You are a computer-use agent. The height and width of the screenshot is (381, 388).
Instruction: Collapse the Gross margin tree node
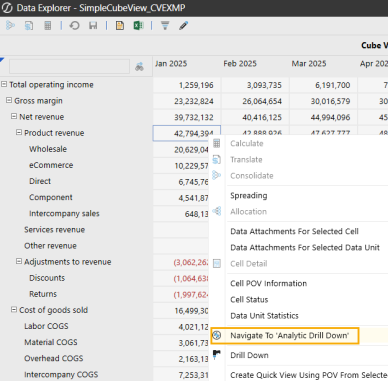(x=9, y=100)
